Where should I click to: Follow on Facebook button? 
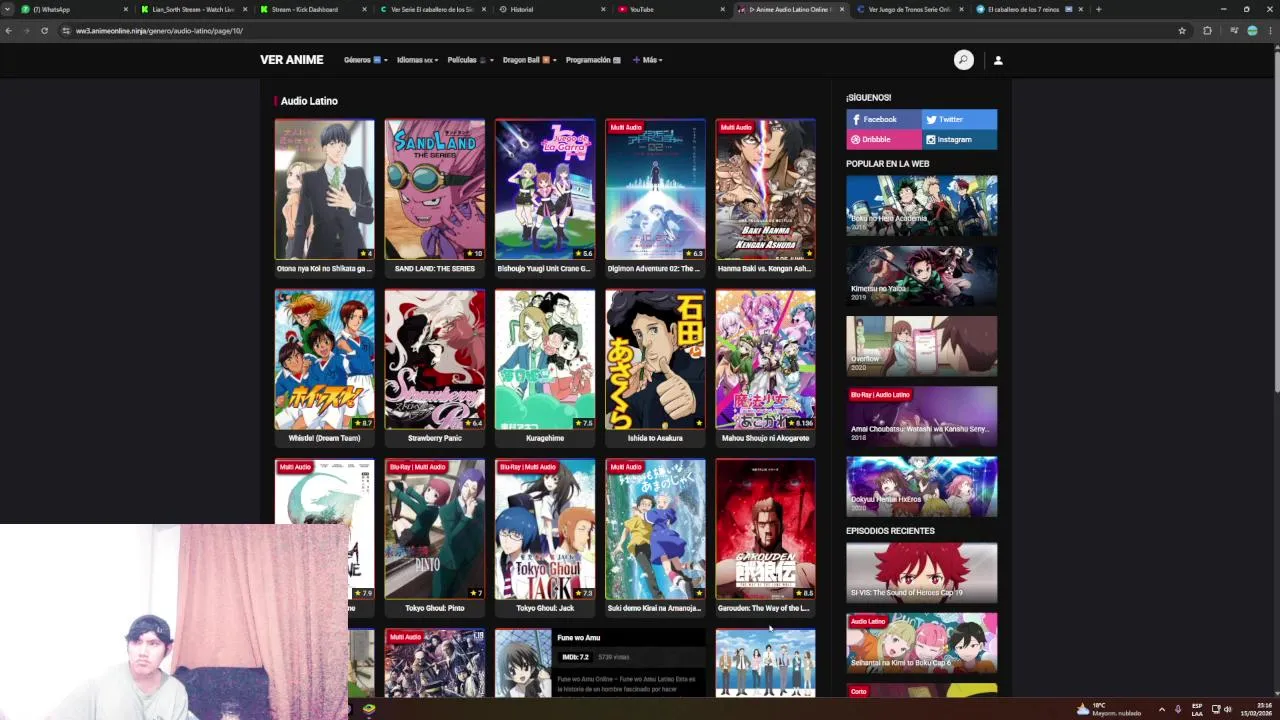[x=884, y=119]
